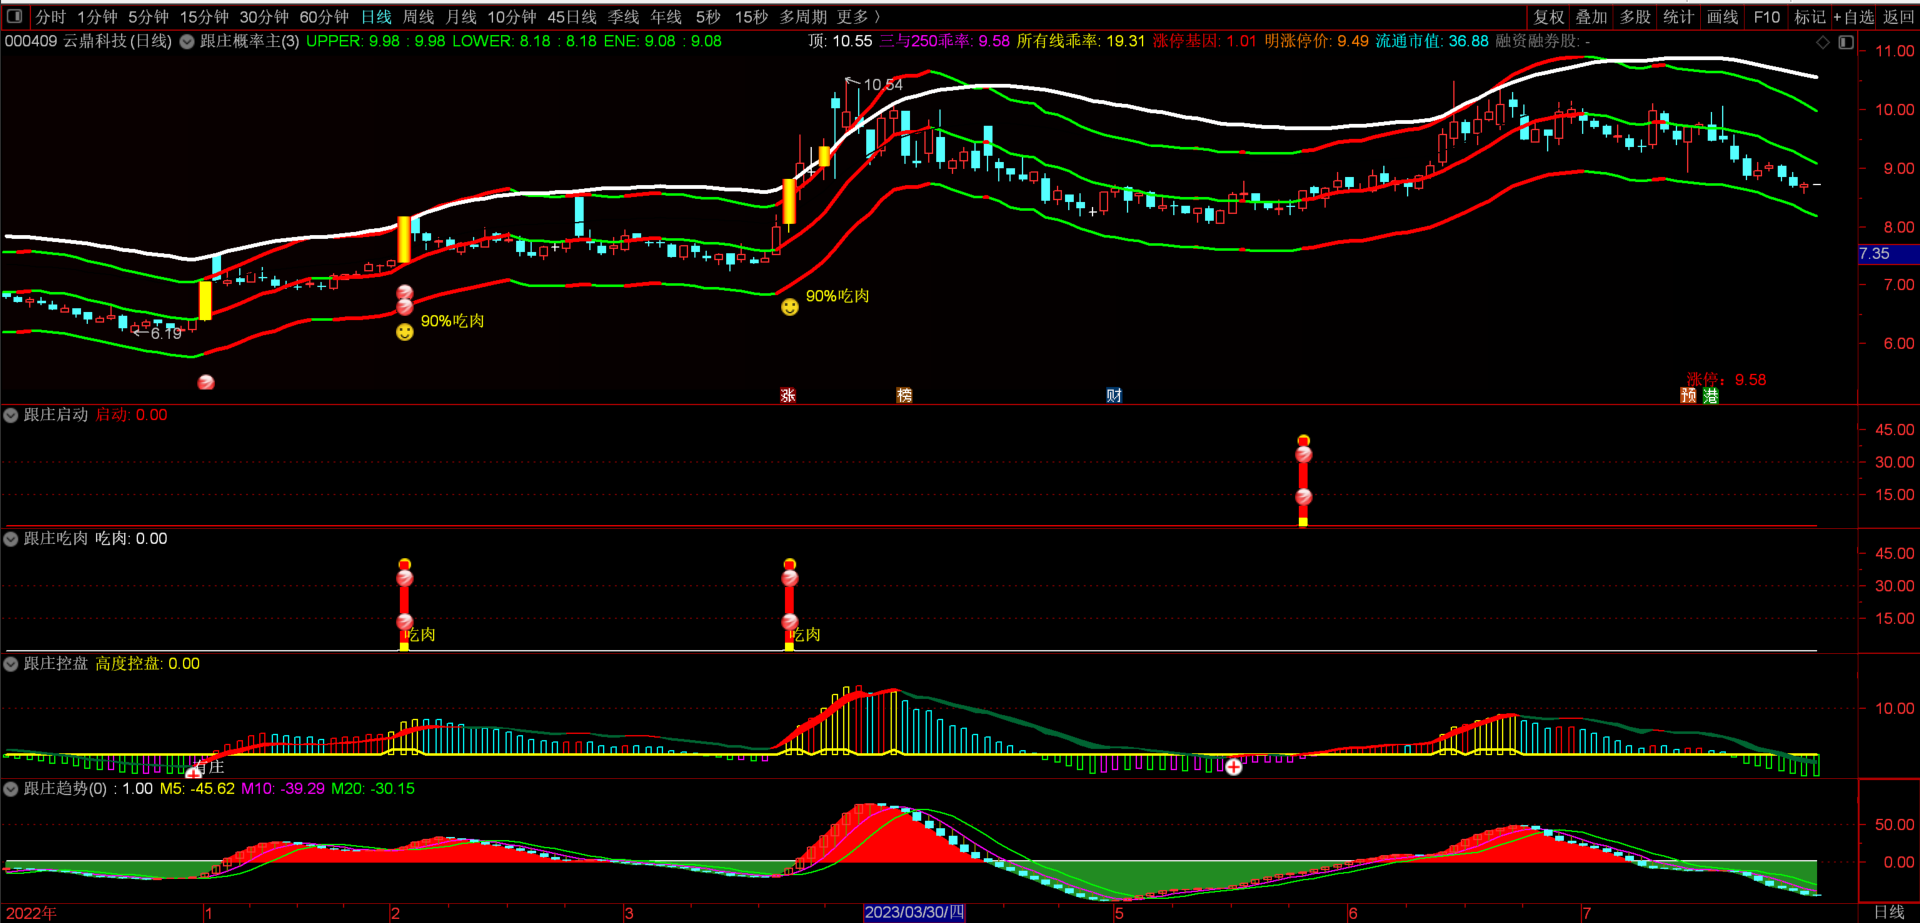Click the red ball signal below 6.19 low

206,382
